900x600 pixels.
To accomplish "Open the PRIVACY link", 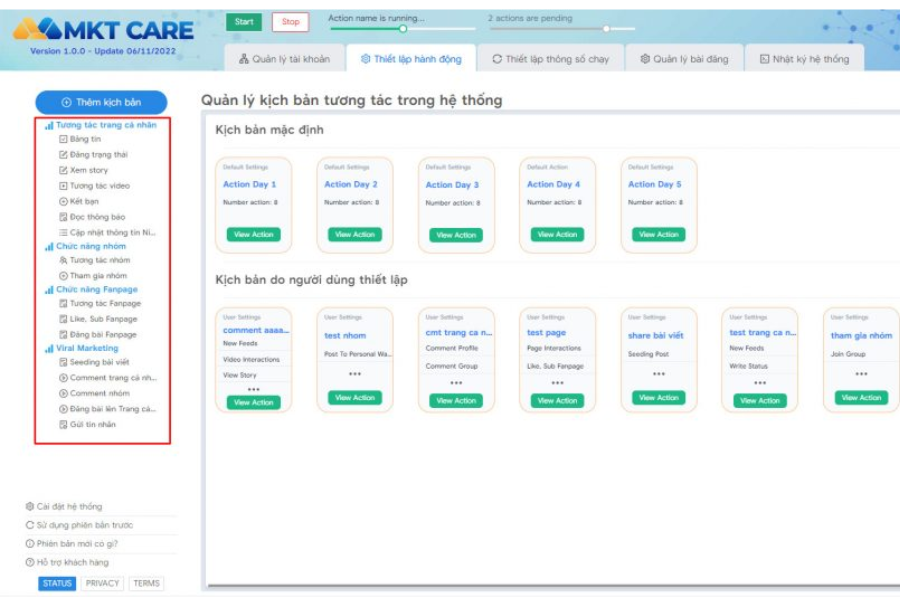I will click(102, 583).
